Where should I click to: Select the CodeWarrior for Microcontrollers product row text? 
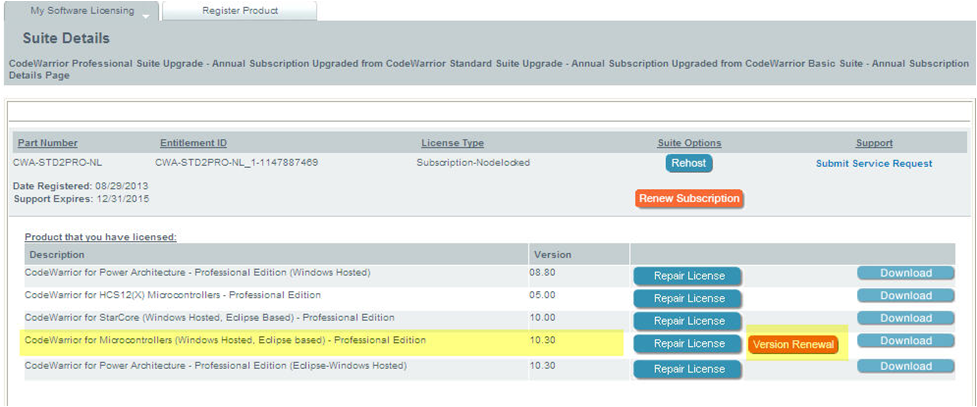pos(225,340)
